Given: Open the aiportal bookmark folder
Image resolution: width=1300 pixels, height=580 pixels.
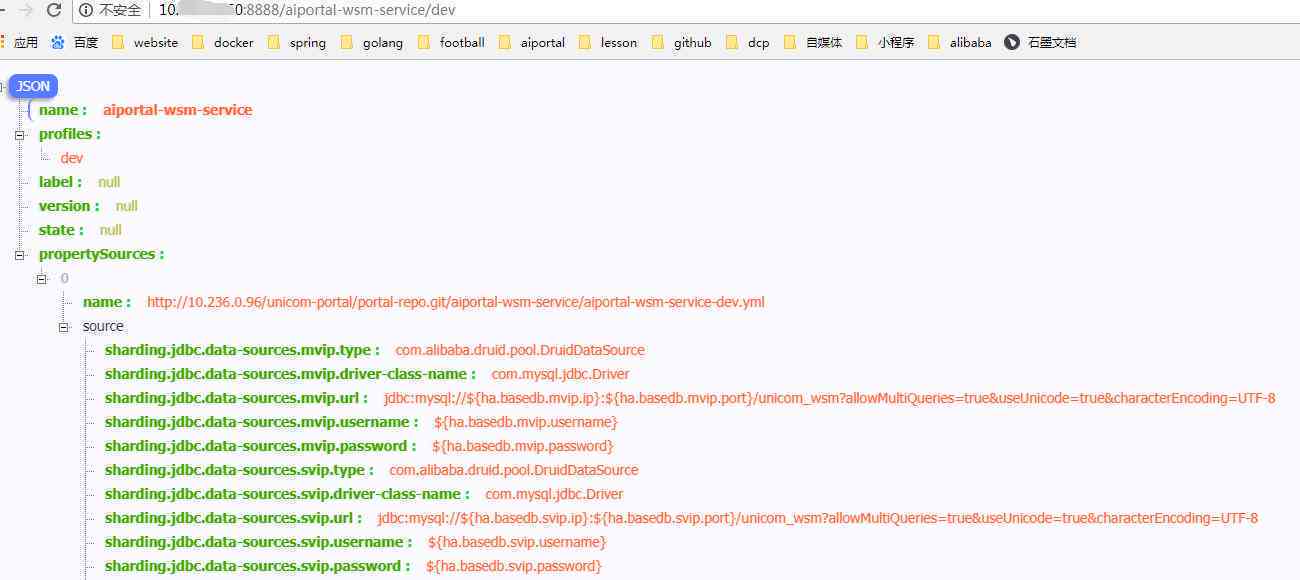Looking at the screenshot, I should coord(532,42).
